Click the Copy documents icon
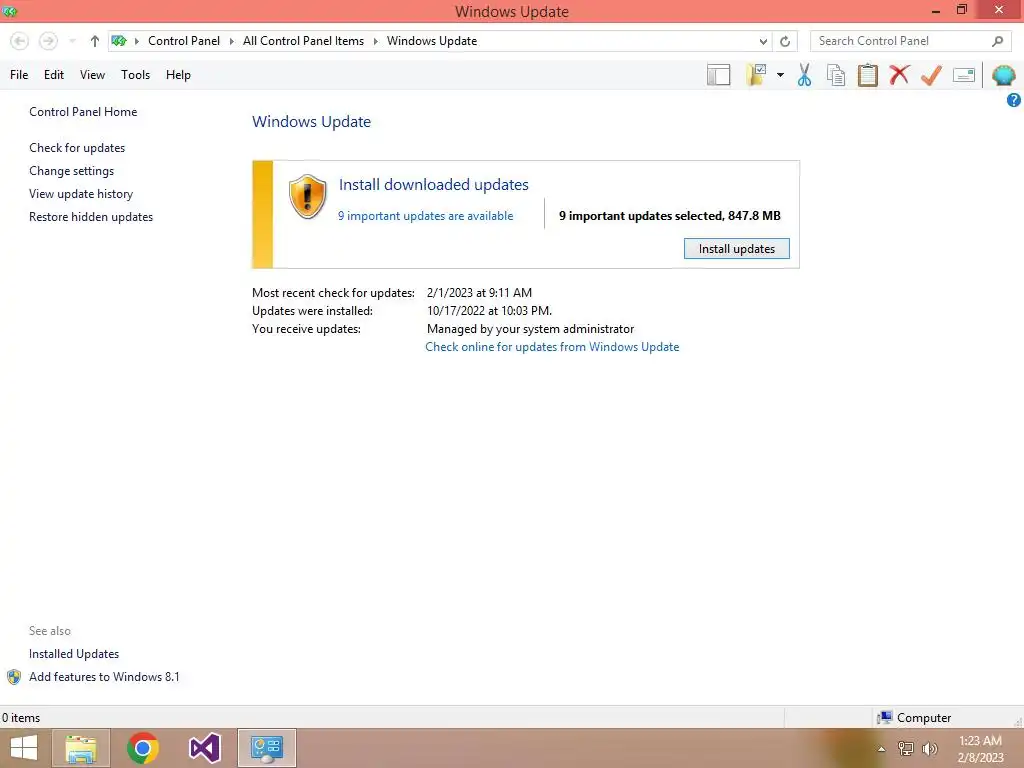 click(835, 75)
